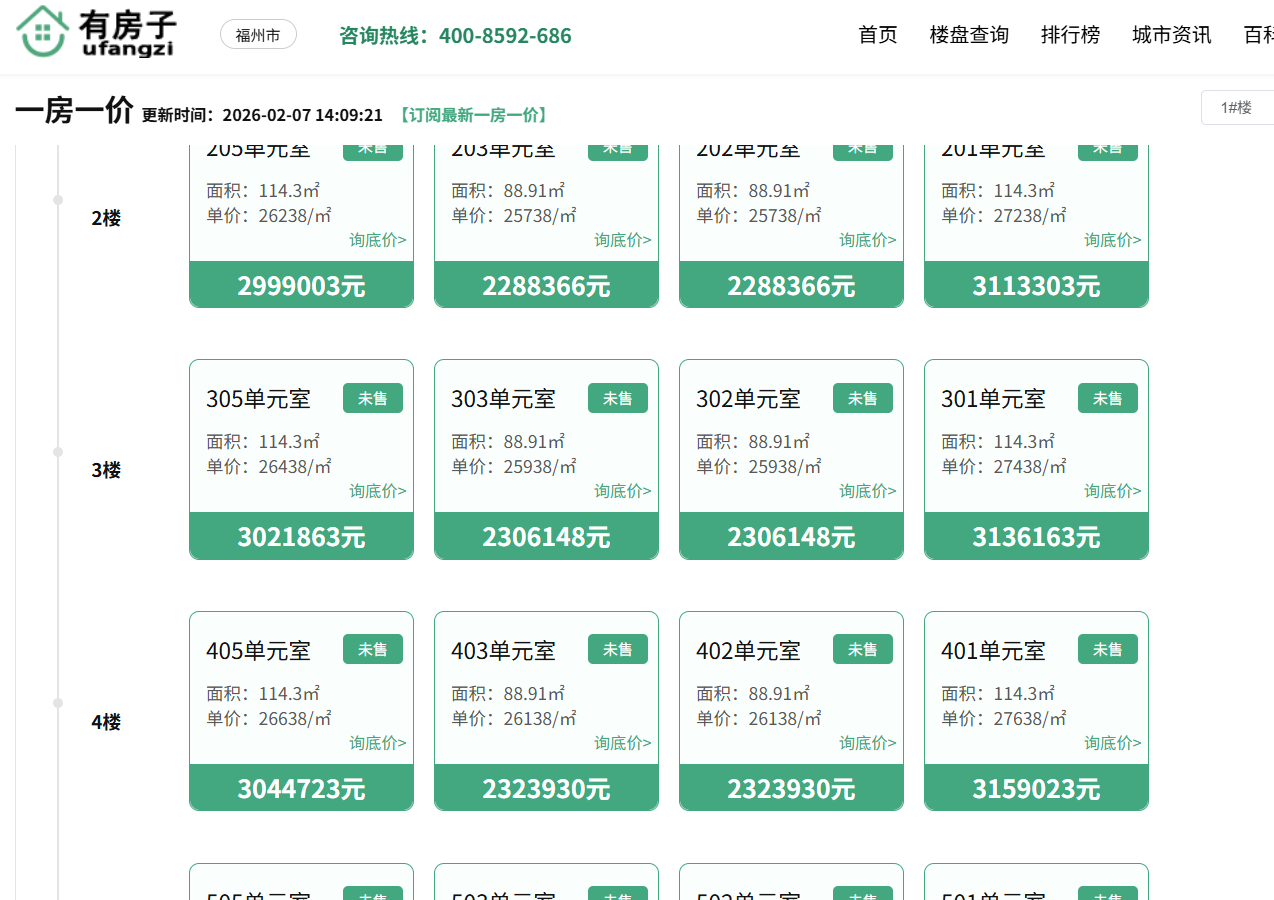Open the 1#楼 building dropdown
The height and width of the screenshot is (900, 1274).
tap(1236, 107)
